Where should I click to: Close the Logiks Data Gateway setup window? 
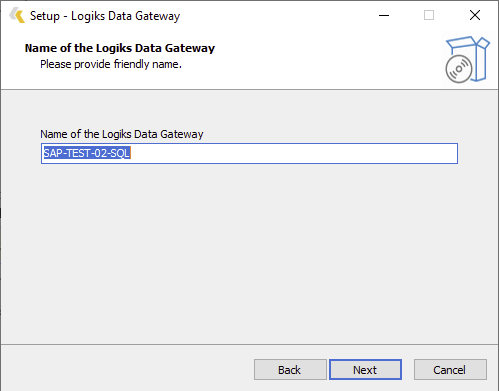point(475,15)
